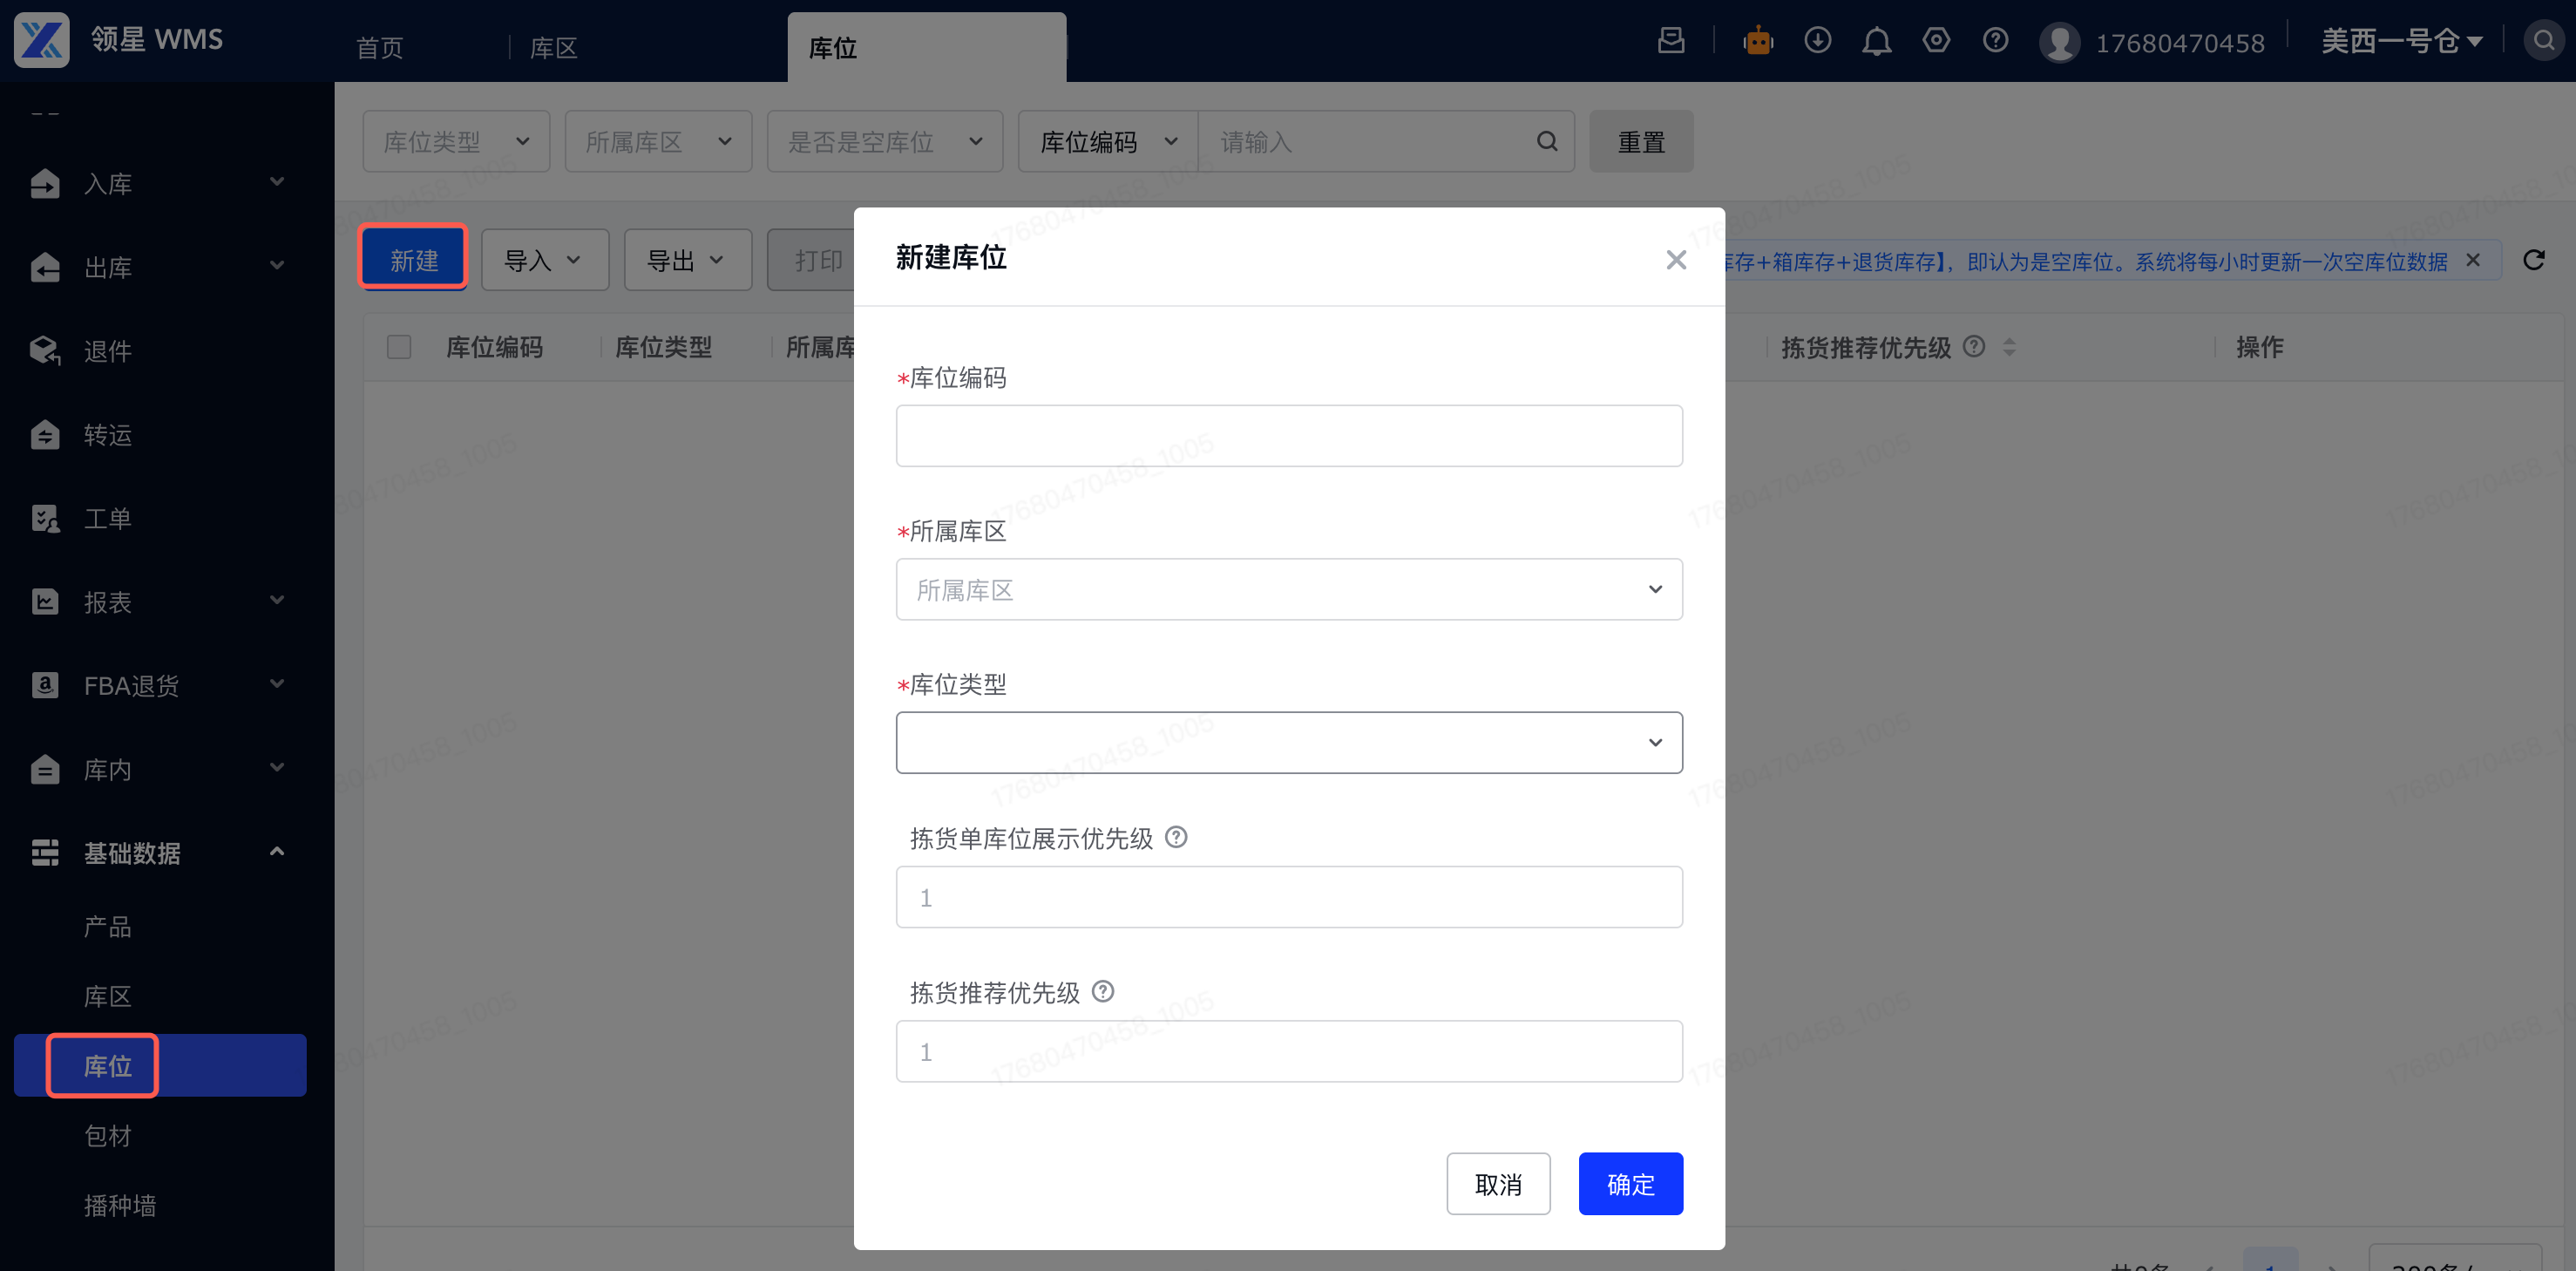Screen dimensions: 2576x1271
Task: Sort by 拣货推荐优先级 column arrows
Action: tap(2009, 347)
